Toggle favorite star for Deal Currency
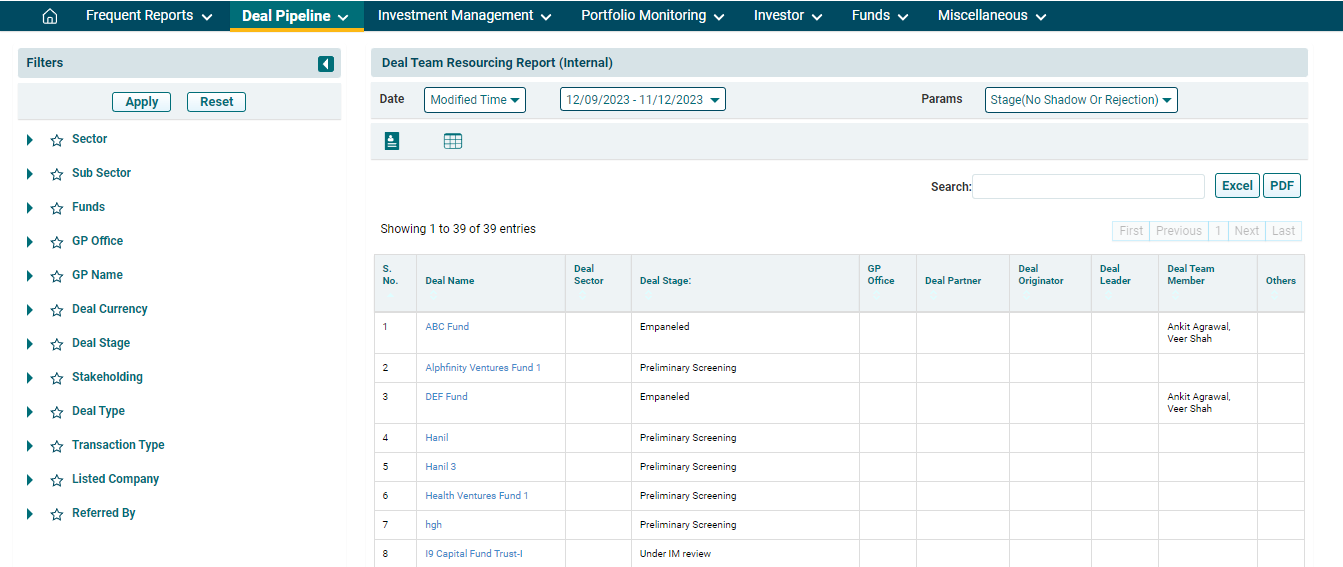1343x567 pixels. click(57, 310)
